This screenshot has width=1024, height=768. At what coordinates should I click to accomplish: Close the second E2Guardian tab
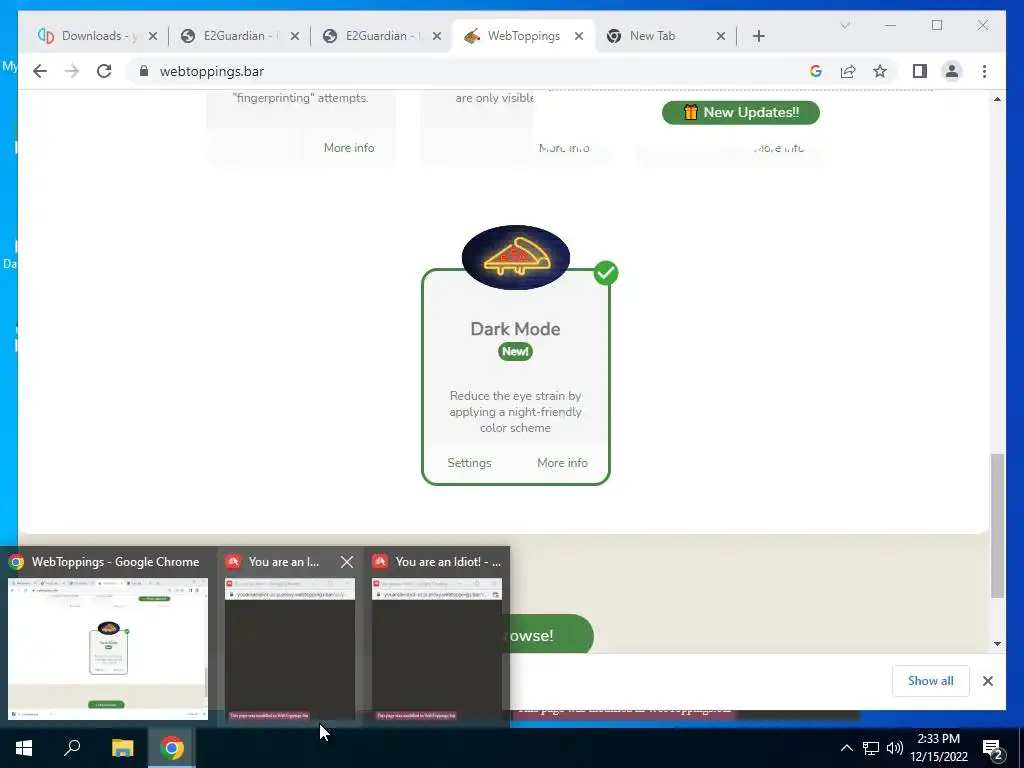[437, 36]
